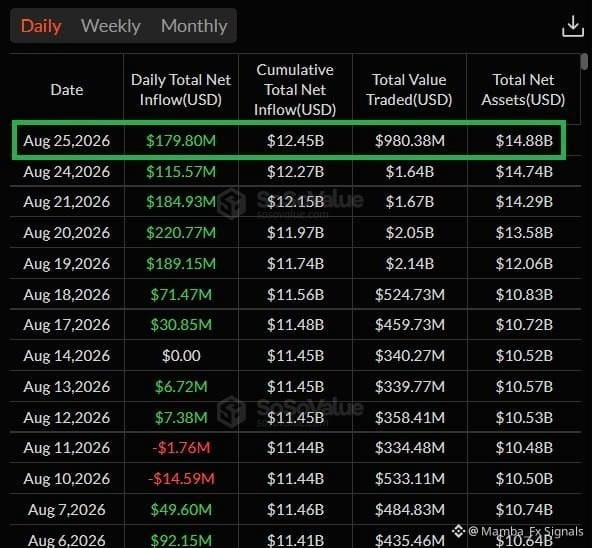592x548 pixels.
Task: Select the Aug 12,2026 date cell
Action: pyautogui.click(x=67, y=418)
